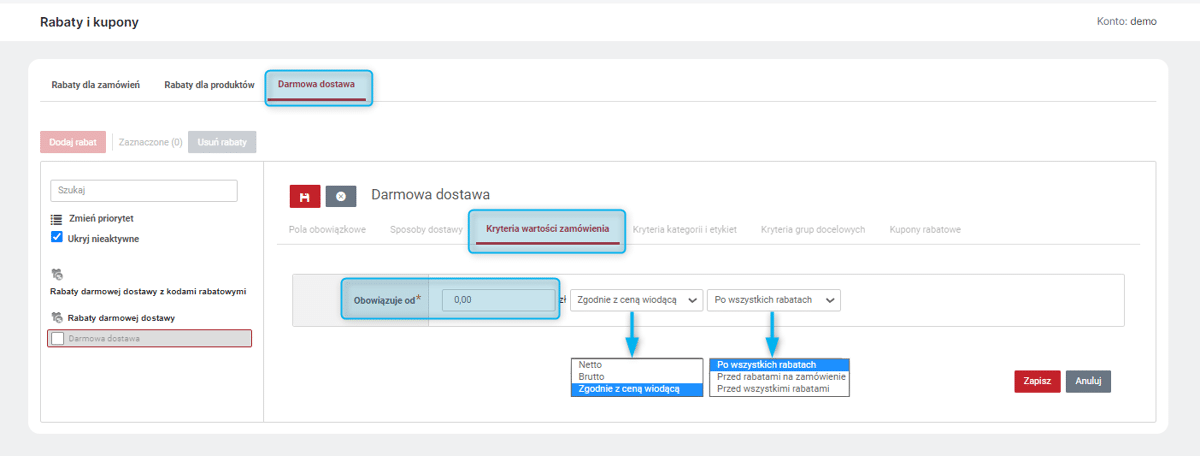The image size is (1200, 456).
Task: Click the Obowiązuje od amount field
Action: (498, 300)
